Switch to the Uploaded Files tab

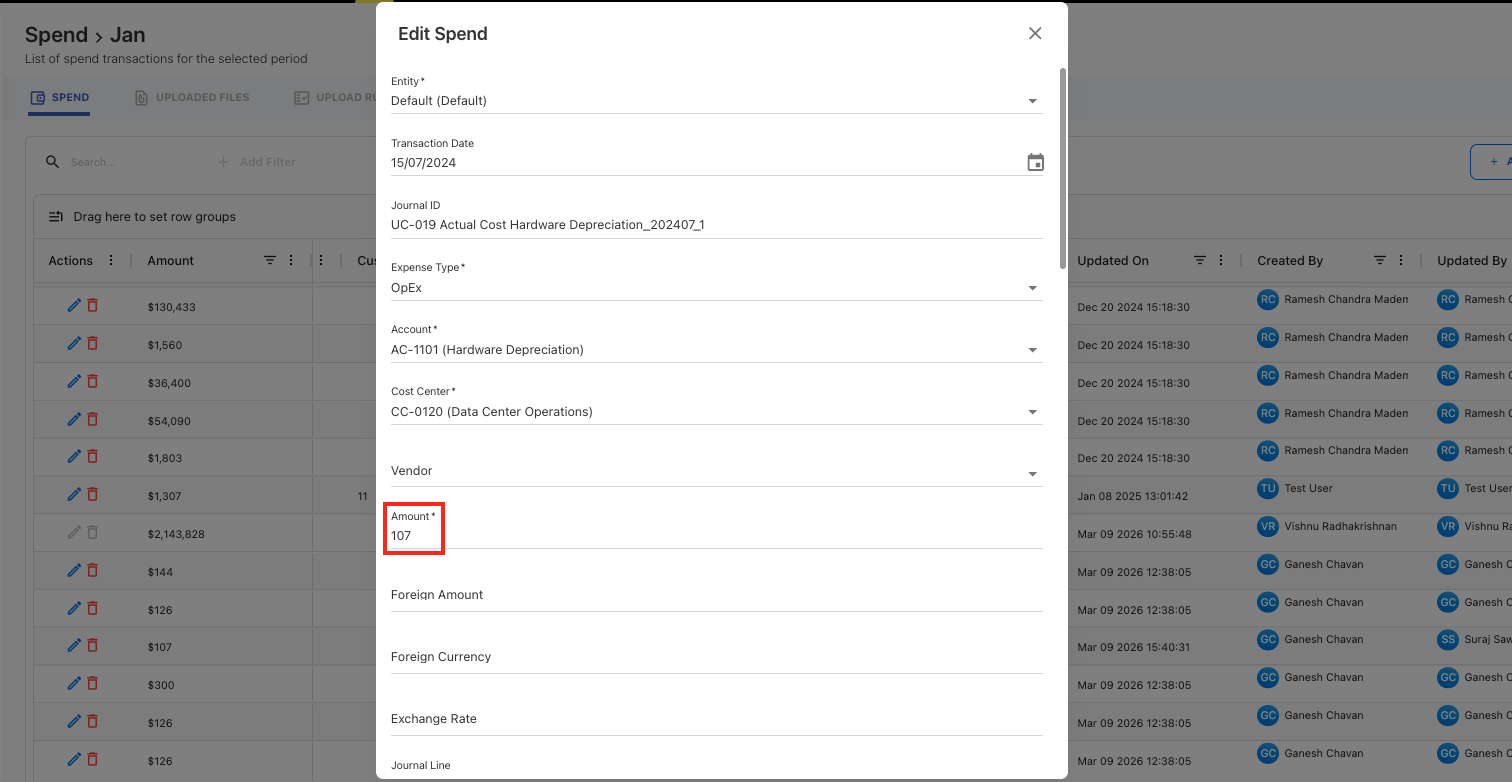click(x=193, y=98)
